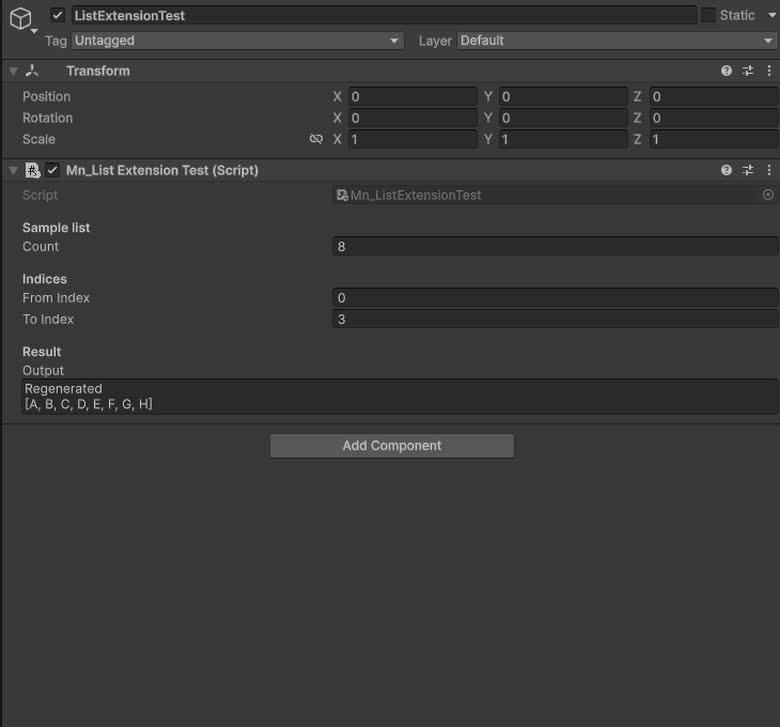
Task: Open script component presets selector
Action: [x=748, y=170]
